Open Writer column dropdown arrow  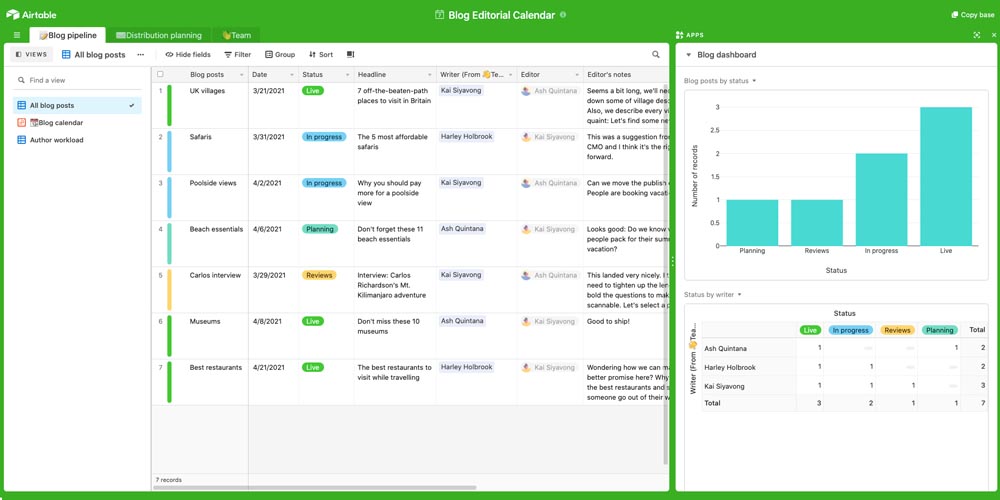(x=510, y=75)
